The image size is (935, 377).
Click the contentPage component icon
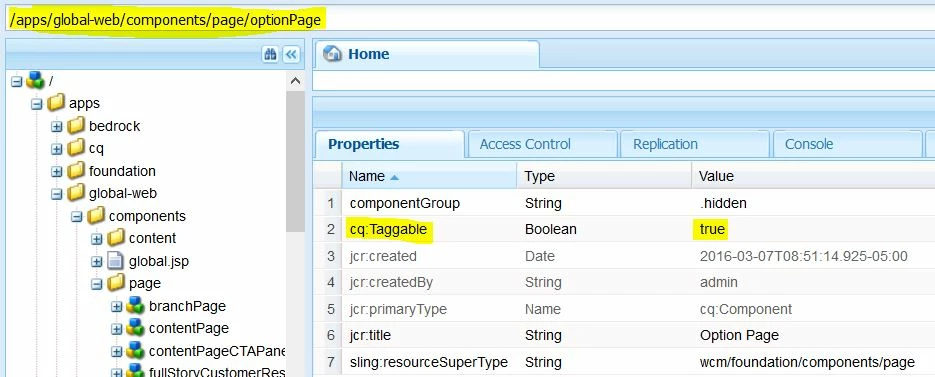click(x=136, y=328)
